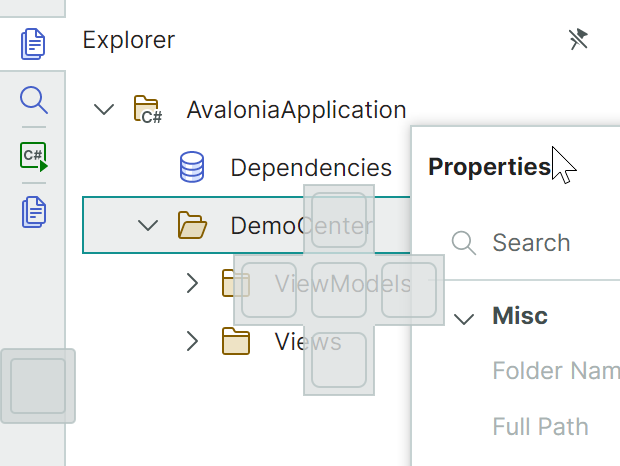
Task: Click the pin icon in Explorer header
Action: (578, 40)
